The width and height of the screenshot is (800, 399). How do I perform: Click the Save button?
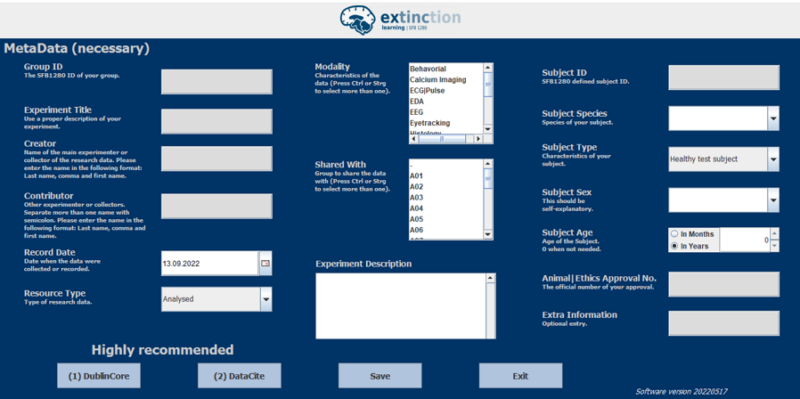click(380, 376)
